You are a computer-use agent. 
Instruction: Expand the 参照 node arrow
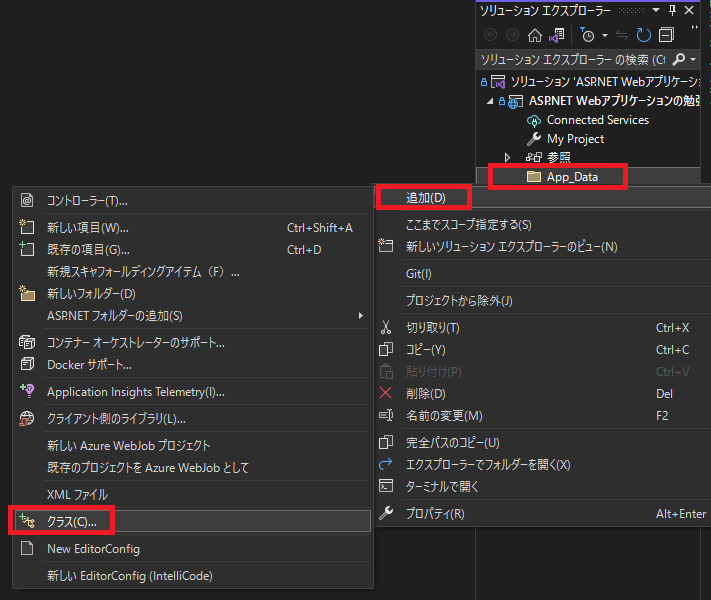tap(507, 157)
